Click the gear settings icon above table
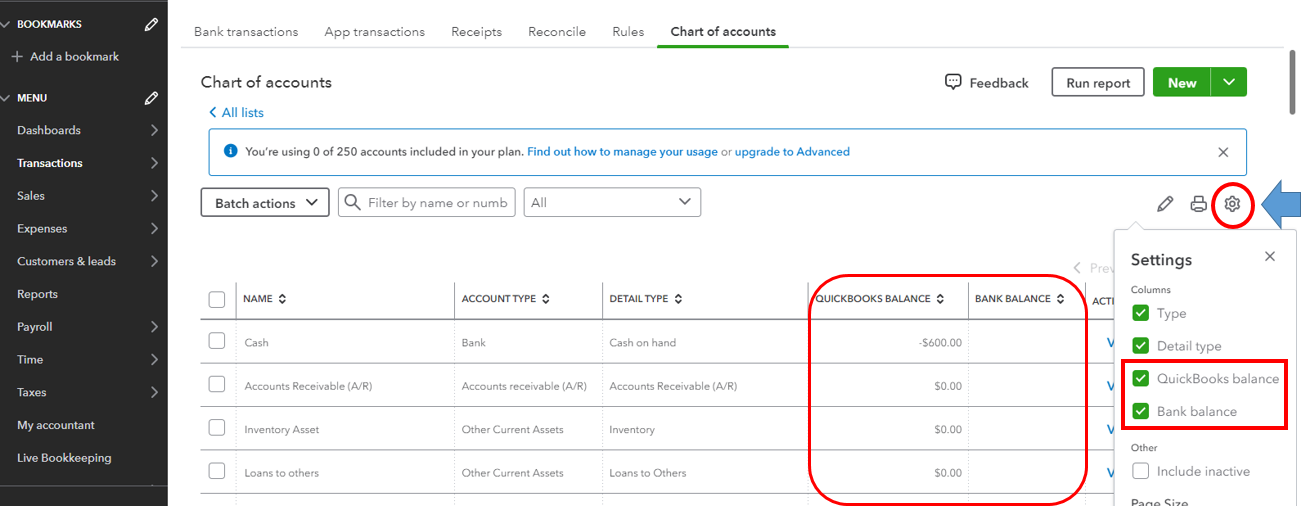The height and width of the screenshot is (518, 1306). pos(1232,204)
